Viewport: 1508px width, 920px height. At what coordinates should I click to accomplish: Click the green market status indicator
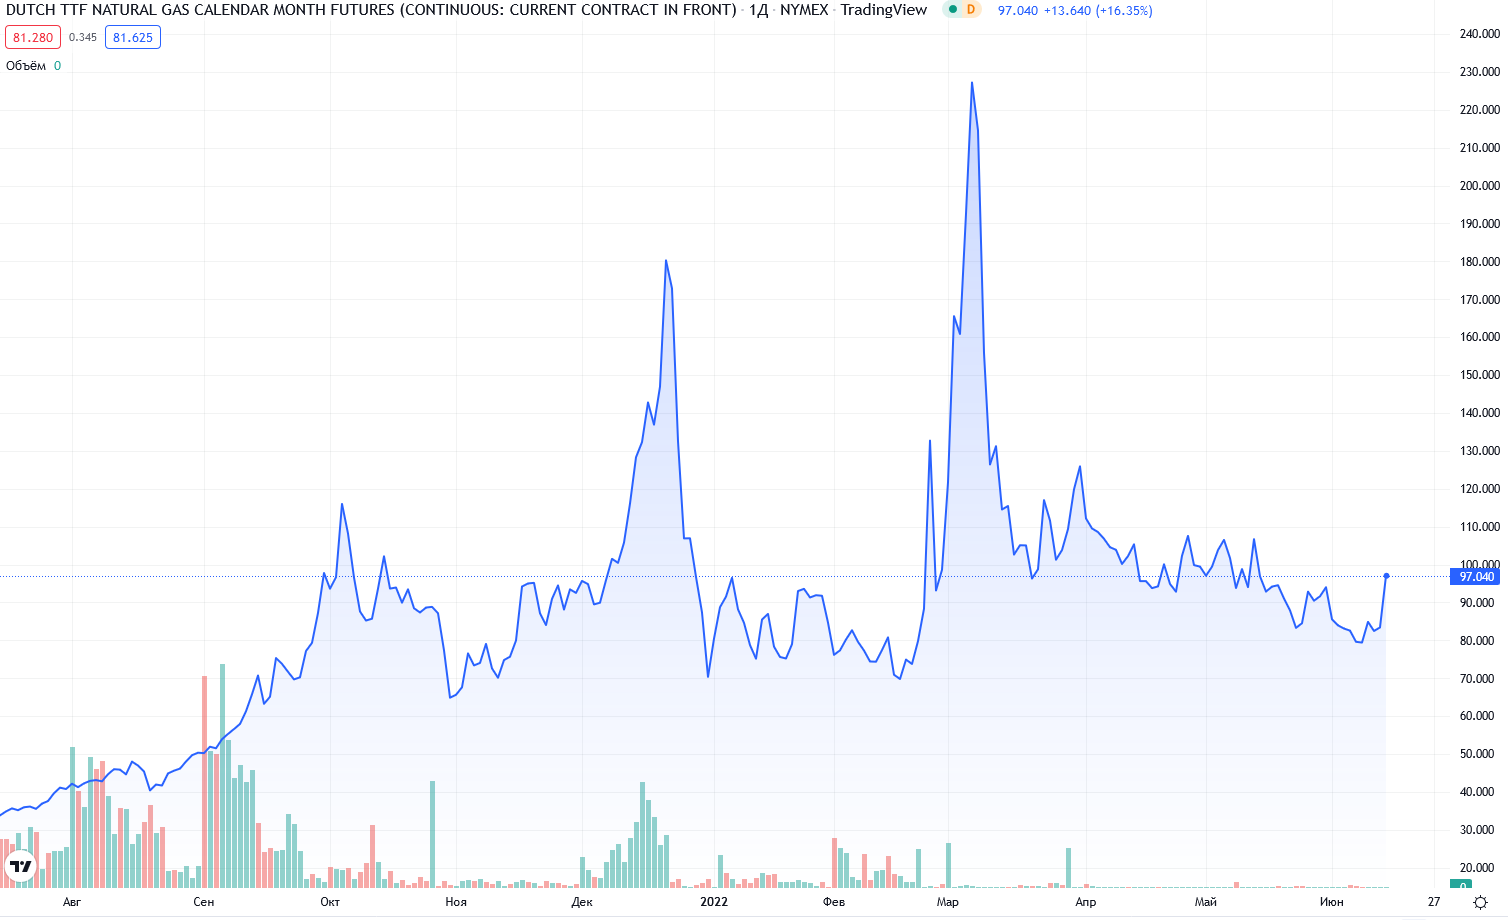(x=953, y=10)
